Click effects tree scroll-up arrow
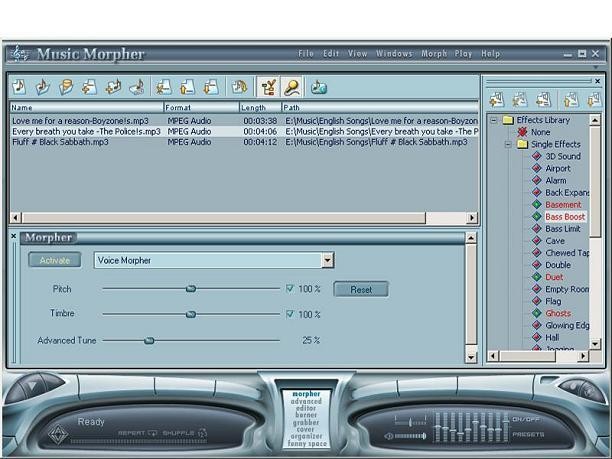 [x=595, y=120]
